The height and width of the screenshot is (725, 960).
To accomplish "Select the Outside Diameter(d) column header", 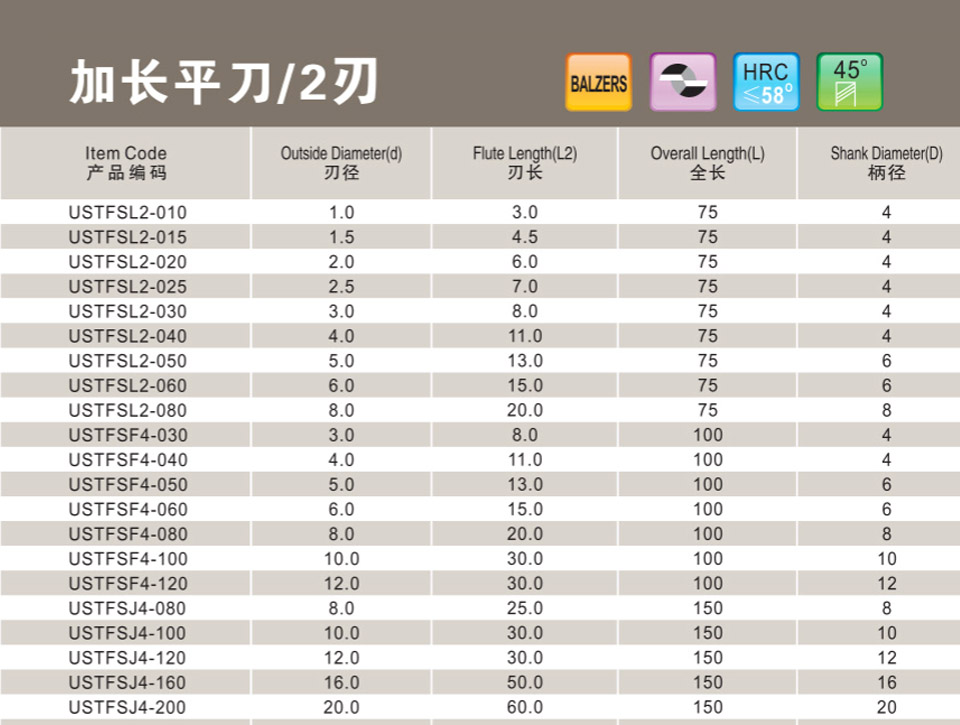I will [341, 162].
